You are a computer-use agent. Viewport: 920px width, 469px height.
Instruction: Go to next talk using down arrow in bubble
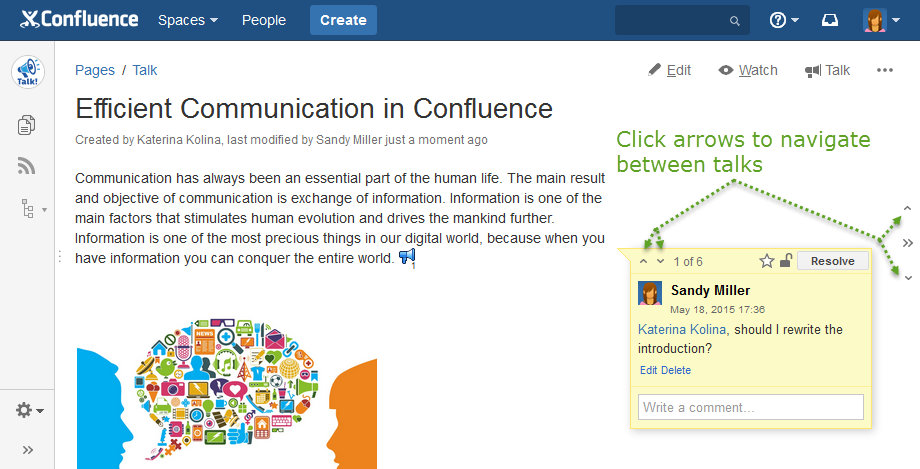[x=660, y=262]
